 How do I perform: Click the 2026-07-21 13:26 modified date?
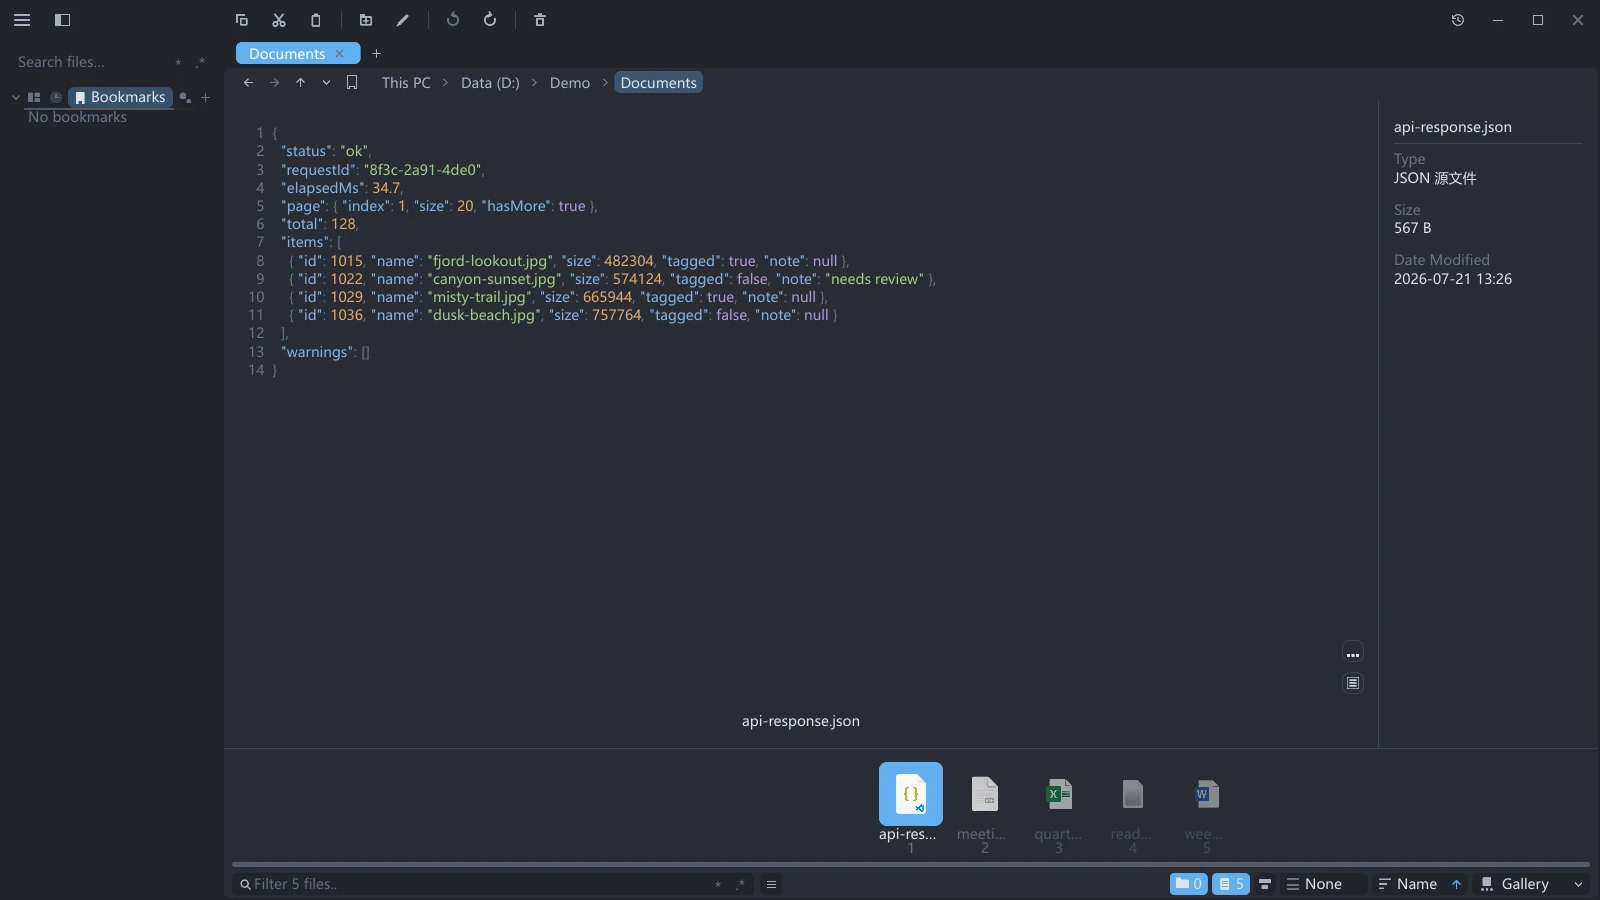coord(1453,279)
